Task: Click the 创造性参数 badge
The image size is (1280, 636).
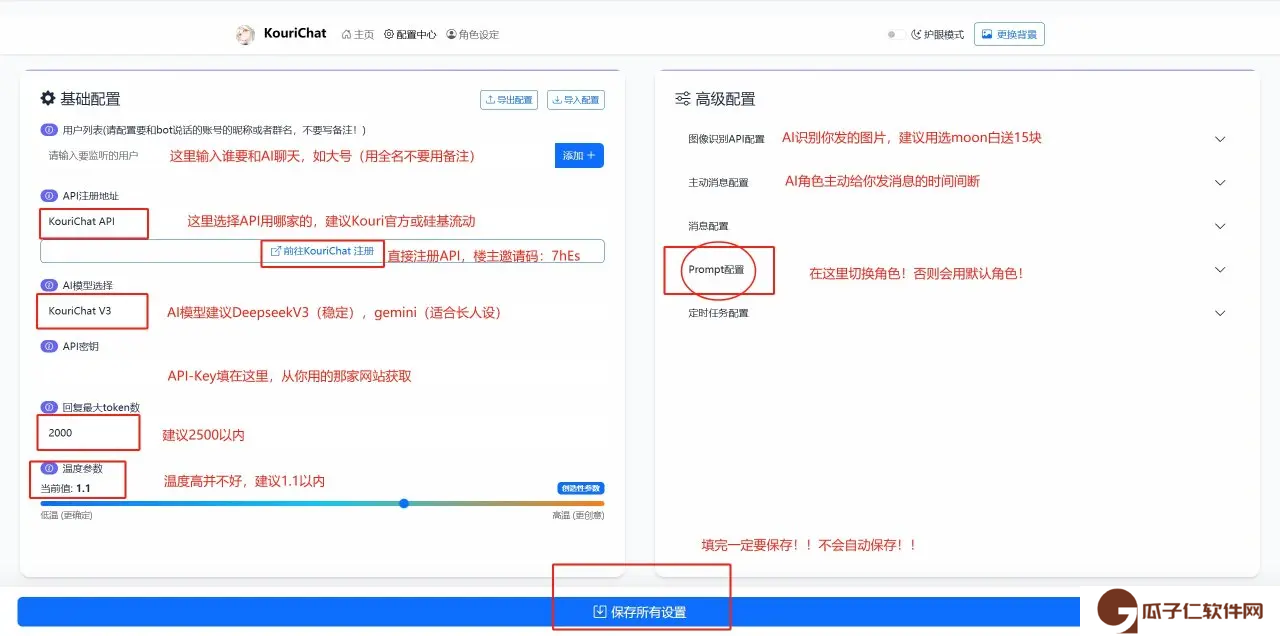Action: pyautogui.click(x=581, y=488)
